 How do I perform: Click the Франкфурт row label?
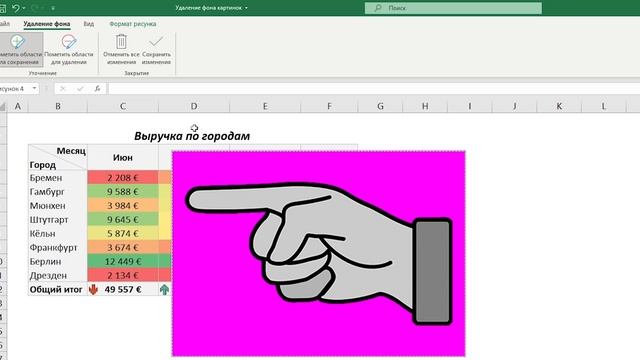(53, 248)
